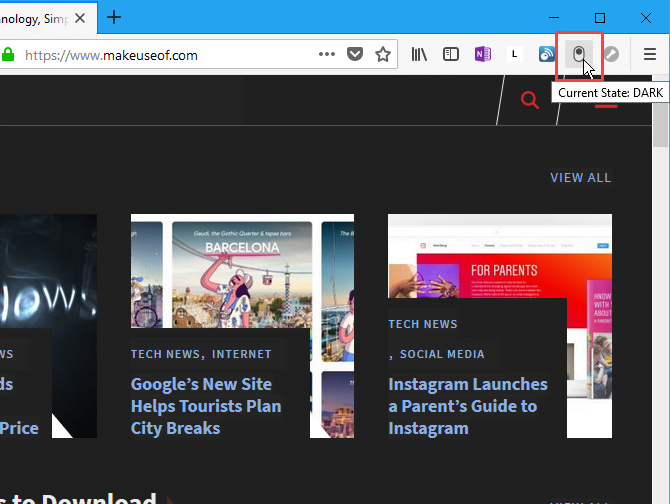Click the makeuseof.com address bar

click(160, 55)
